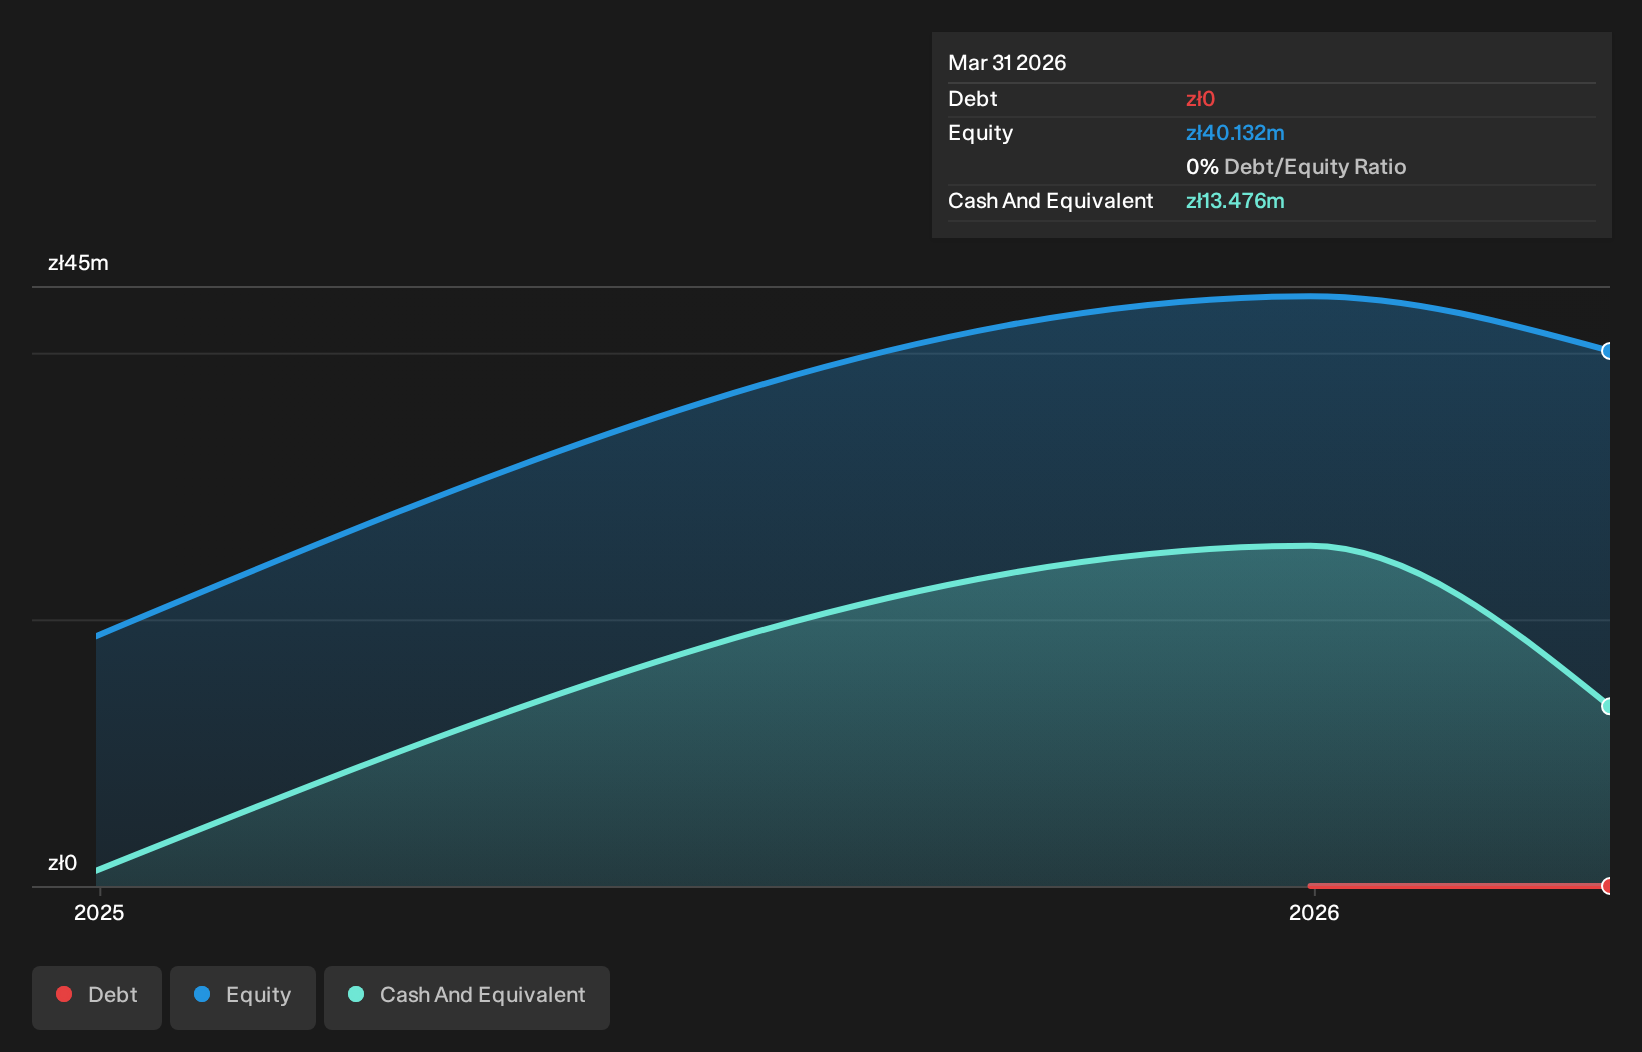This screenshot has width=1642, height=1052.
Task: Click the blue Equity legend dot
Action: click(x=202, y=994)
